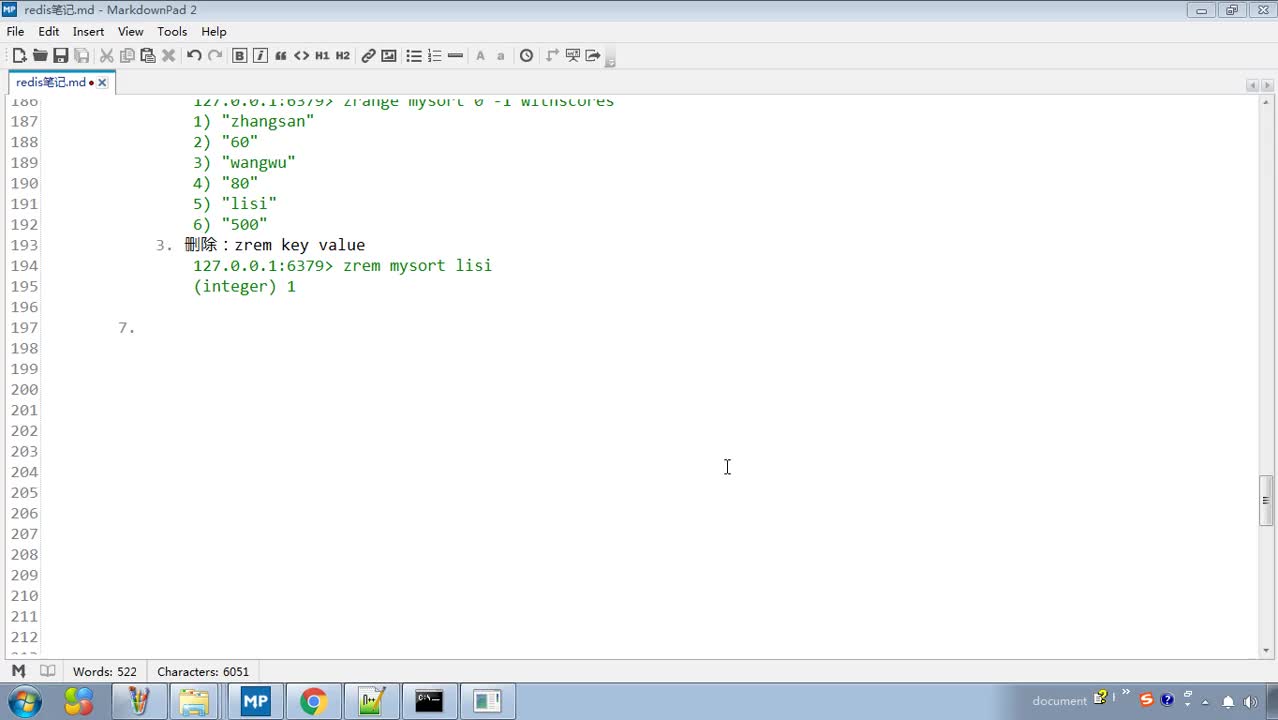Open toolbar overflow options dropdown

610,59
